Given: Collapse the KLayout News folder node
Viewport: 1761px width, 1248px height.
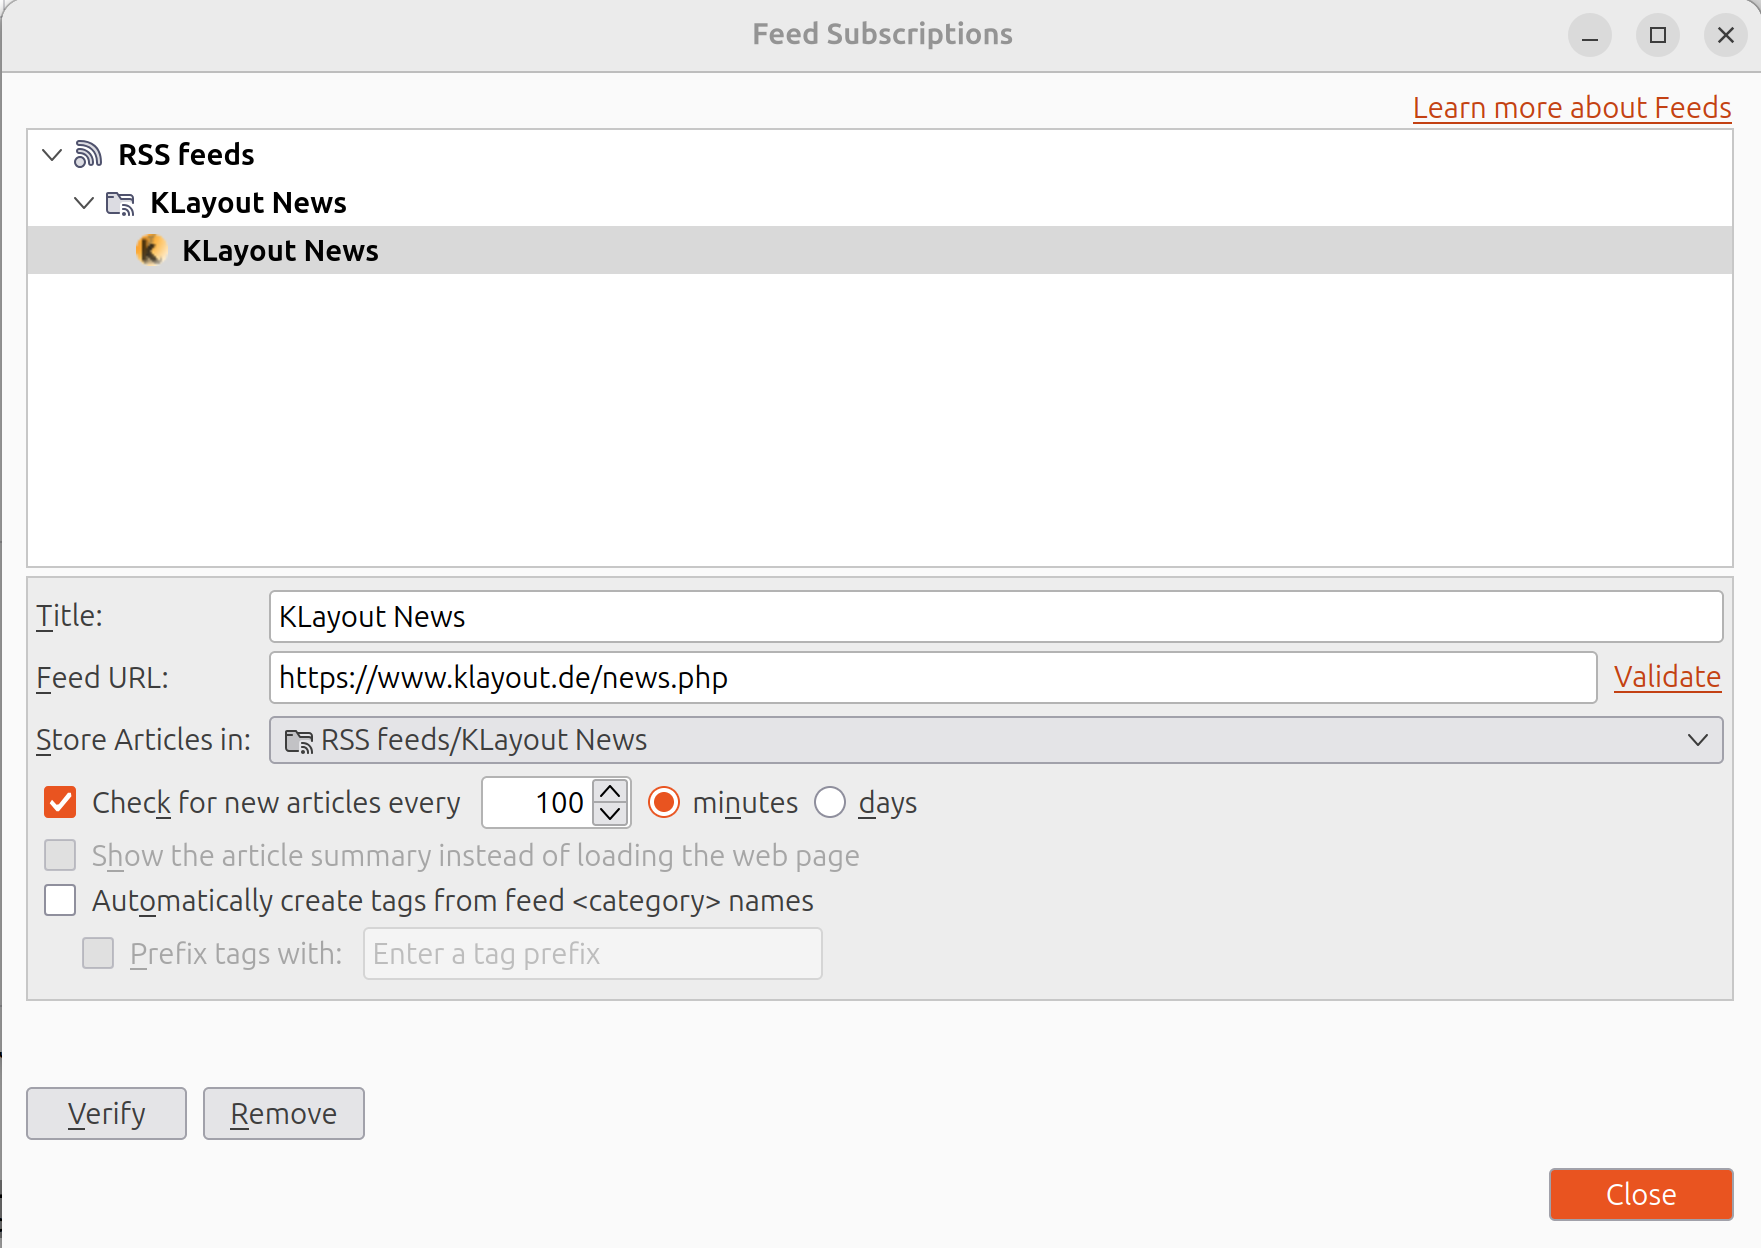Looking at the screenshot, I should tap(84, 203).
